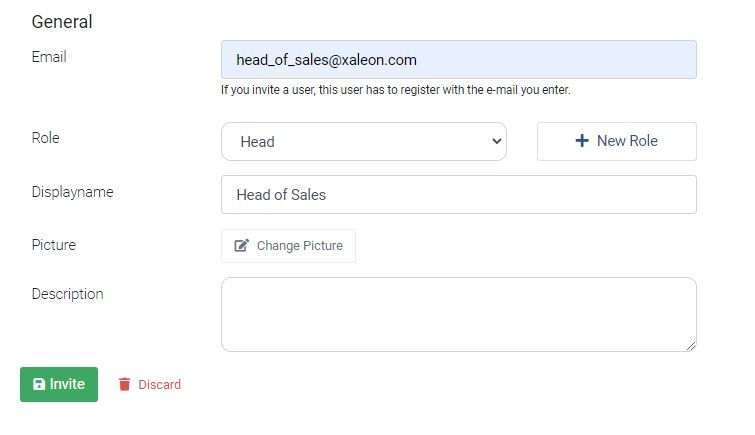Click the plus icon beside New Role
755x435 pixels.
coord(582,141)
